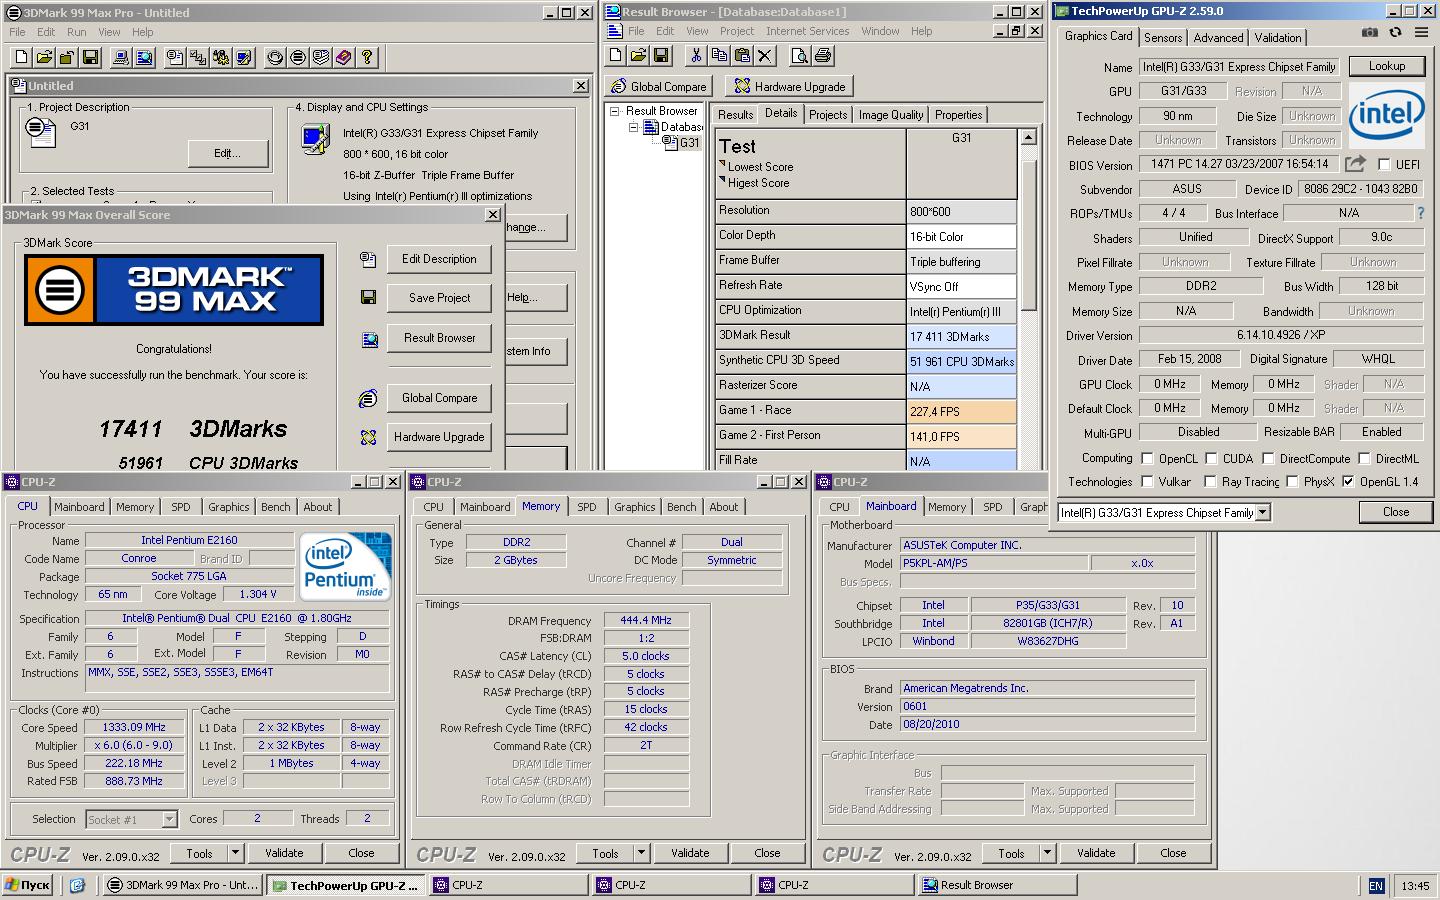
Task: Click the Print Preview icon in Result Browser
Action: 800,55
